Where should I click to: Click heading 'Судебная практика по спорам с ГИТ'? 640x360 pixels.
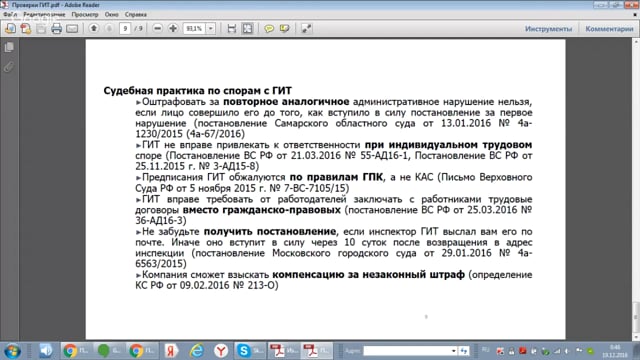tap(198, 91)
